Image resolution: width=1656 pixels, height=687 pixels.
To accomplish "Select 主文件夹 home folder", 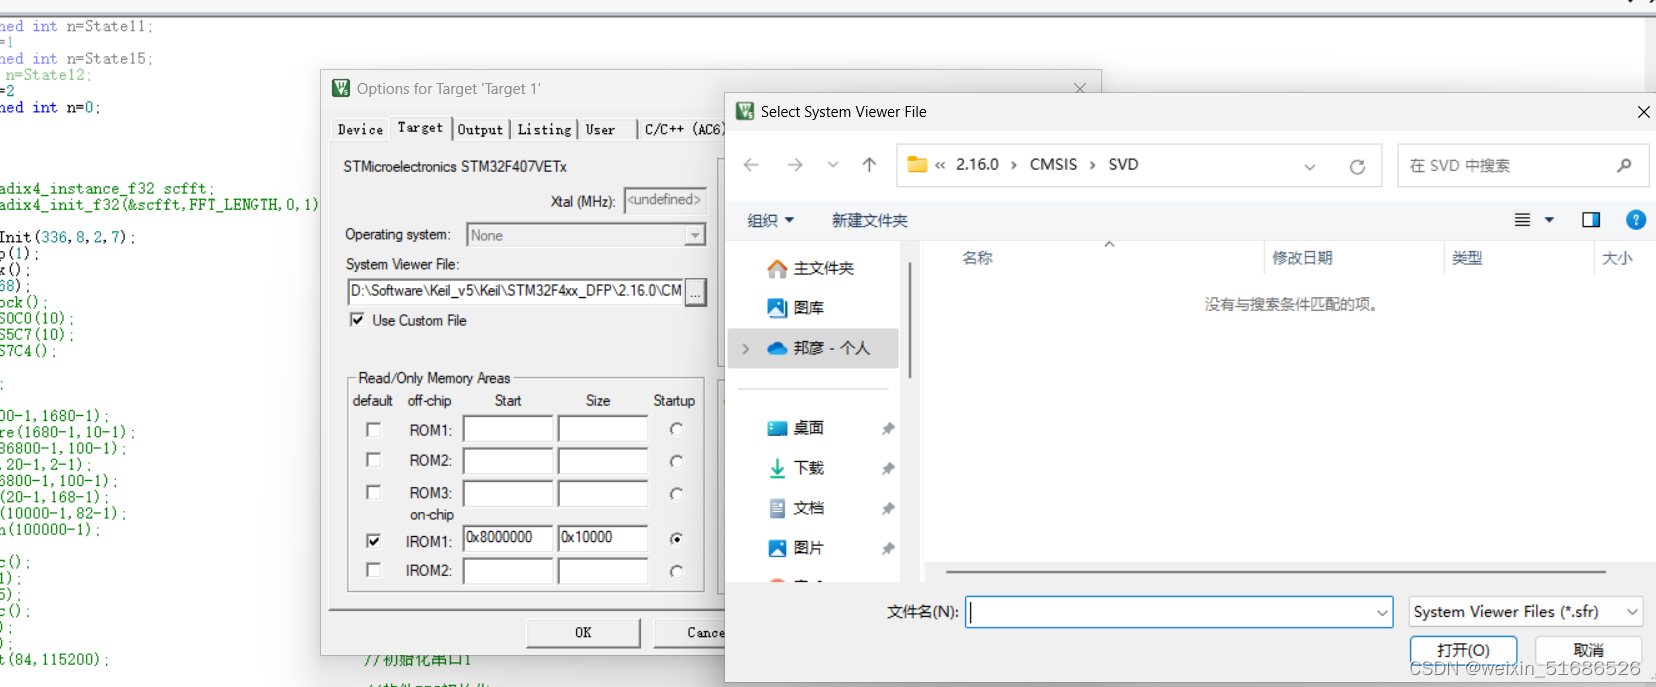I will (811, 268).
